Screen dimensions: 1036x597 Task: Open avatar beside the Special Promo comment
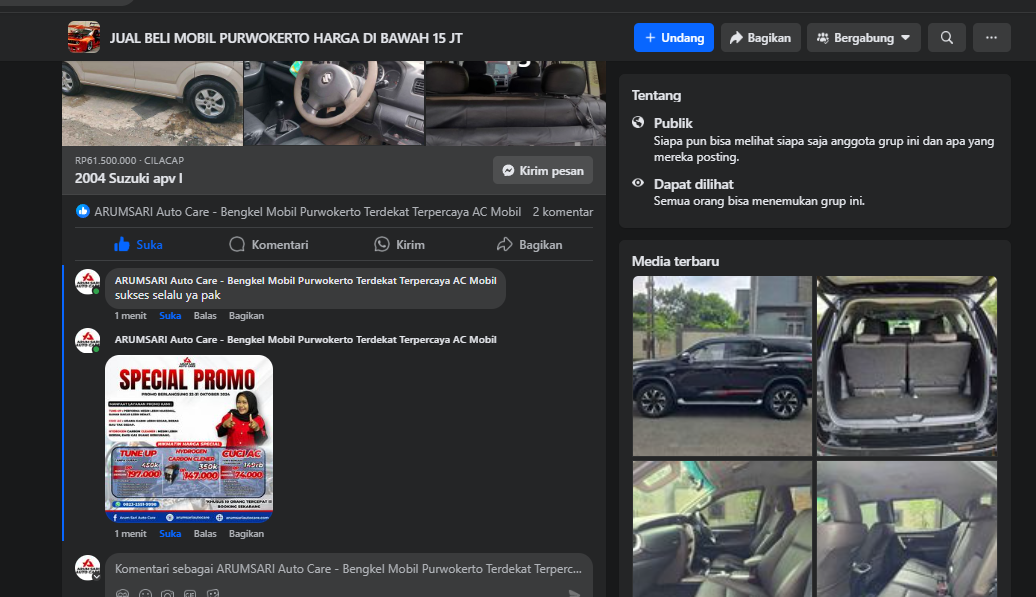point(87,341)
